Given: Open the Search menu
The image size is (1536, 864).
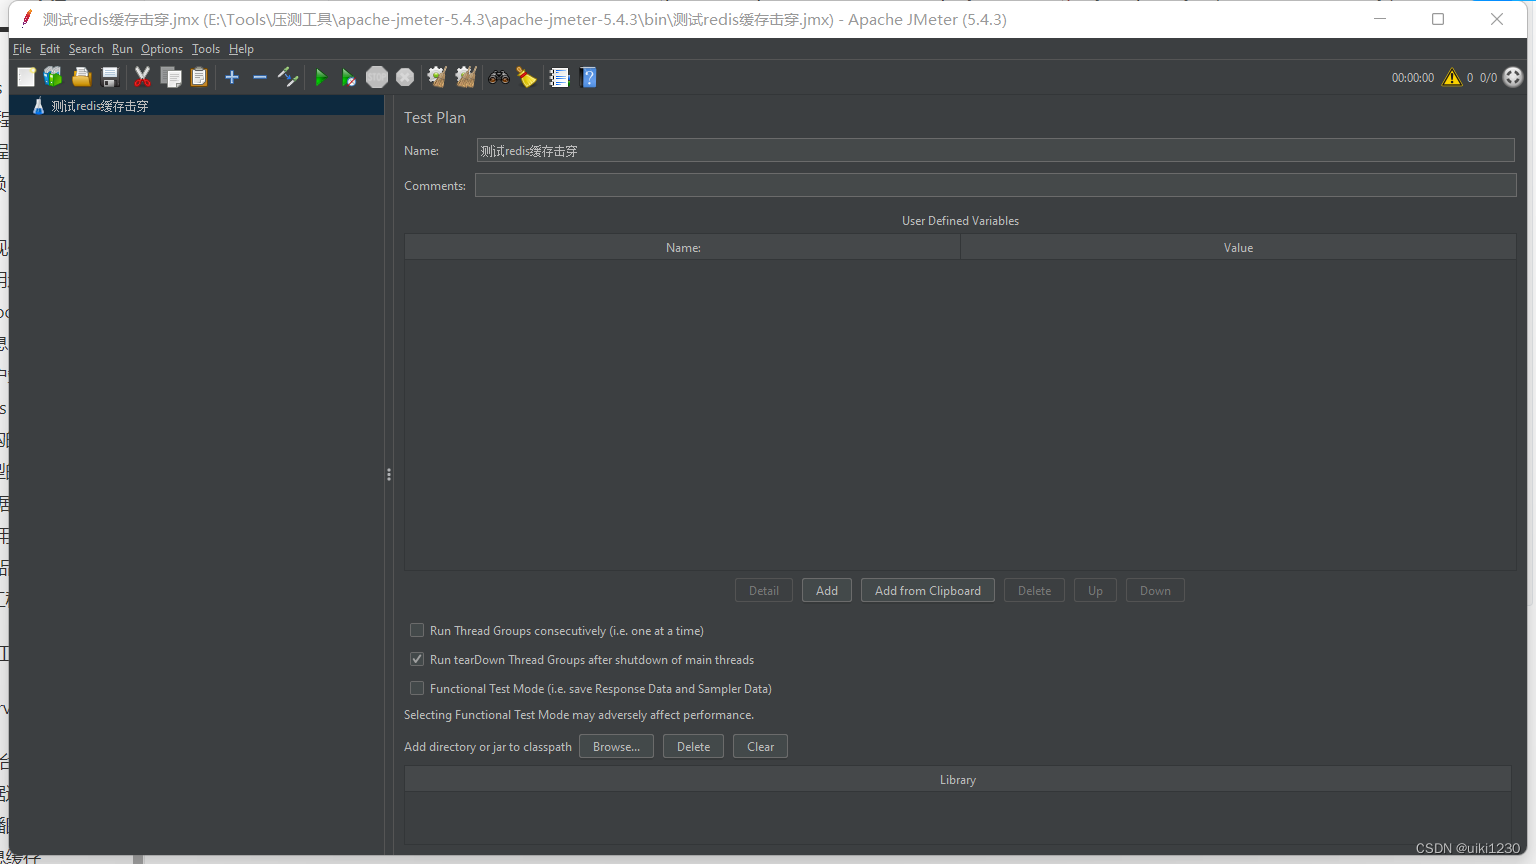Looking at the screenshot, I should 86,49.
